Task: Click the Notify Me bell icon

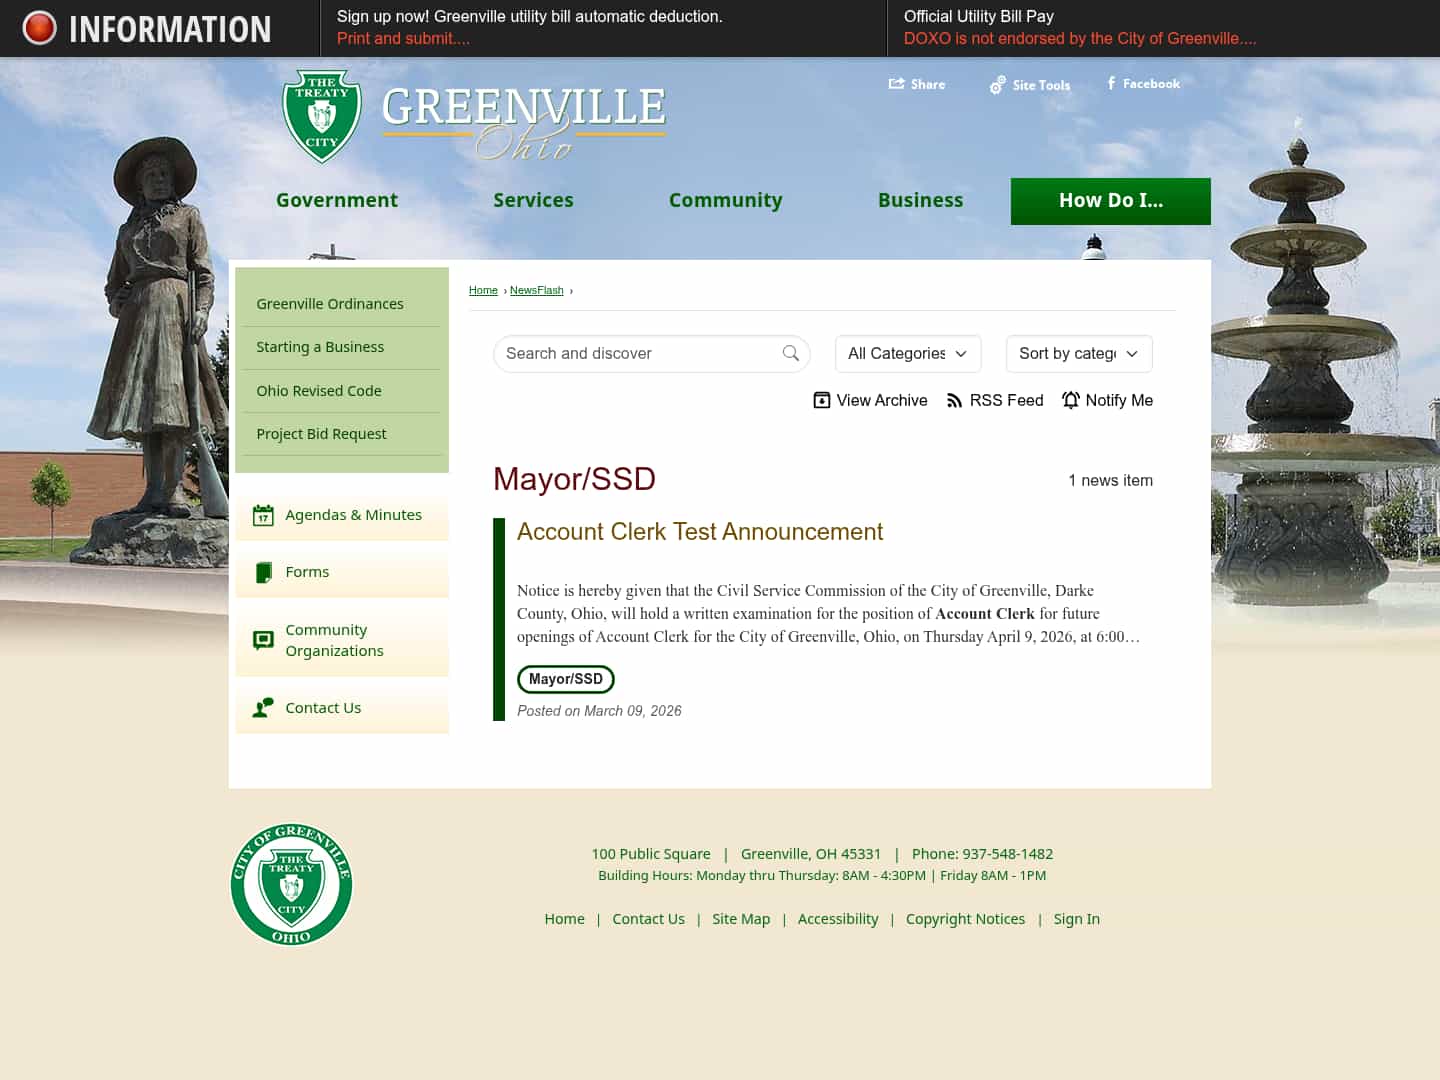Action: [1071, 400]
